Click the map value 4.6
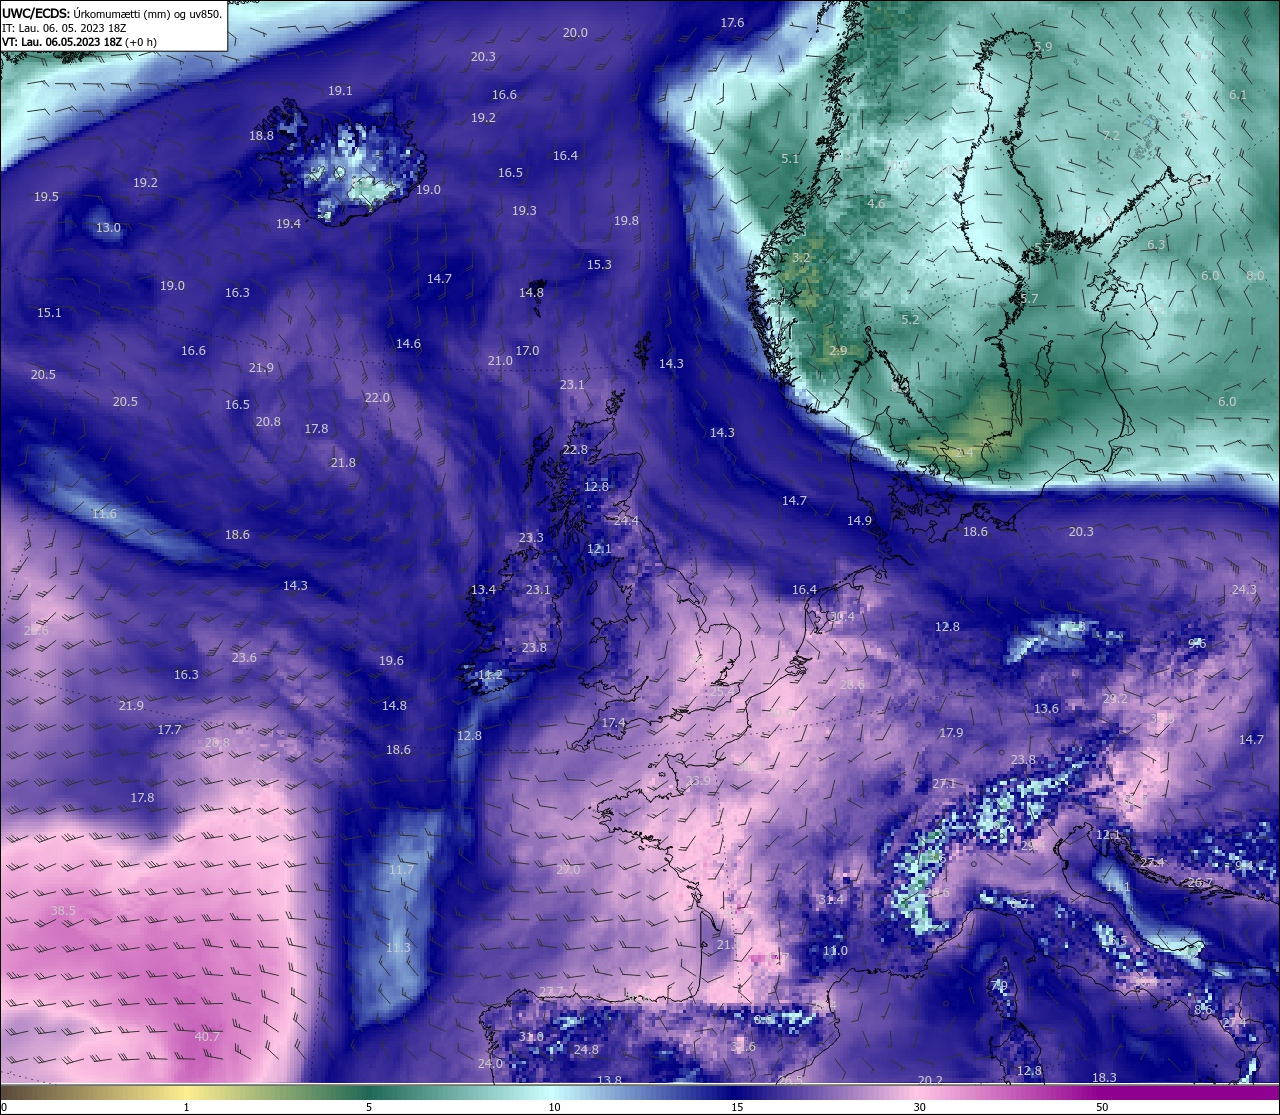The width and height of the screenshot is (1280, 1115). point(876,204)
